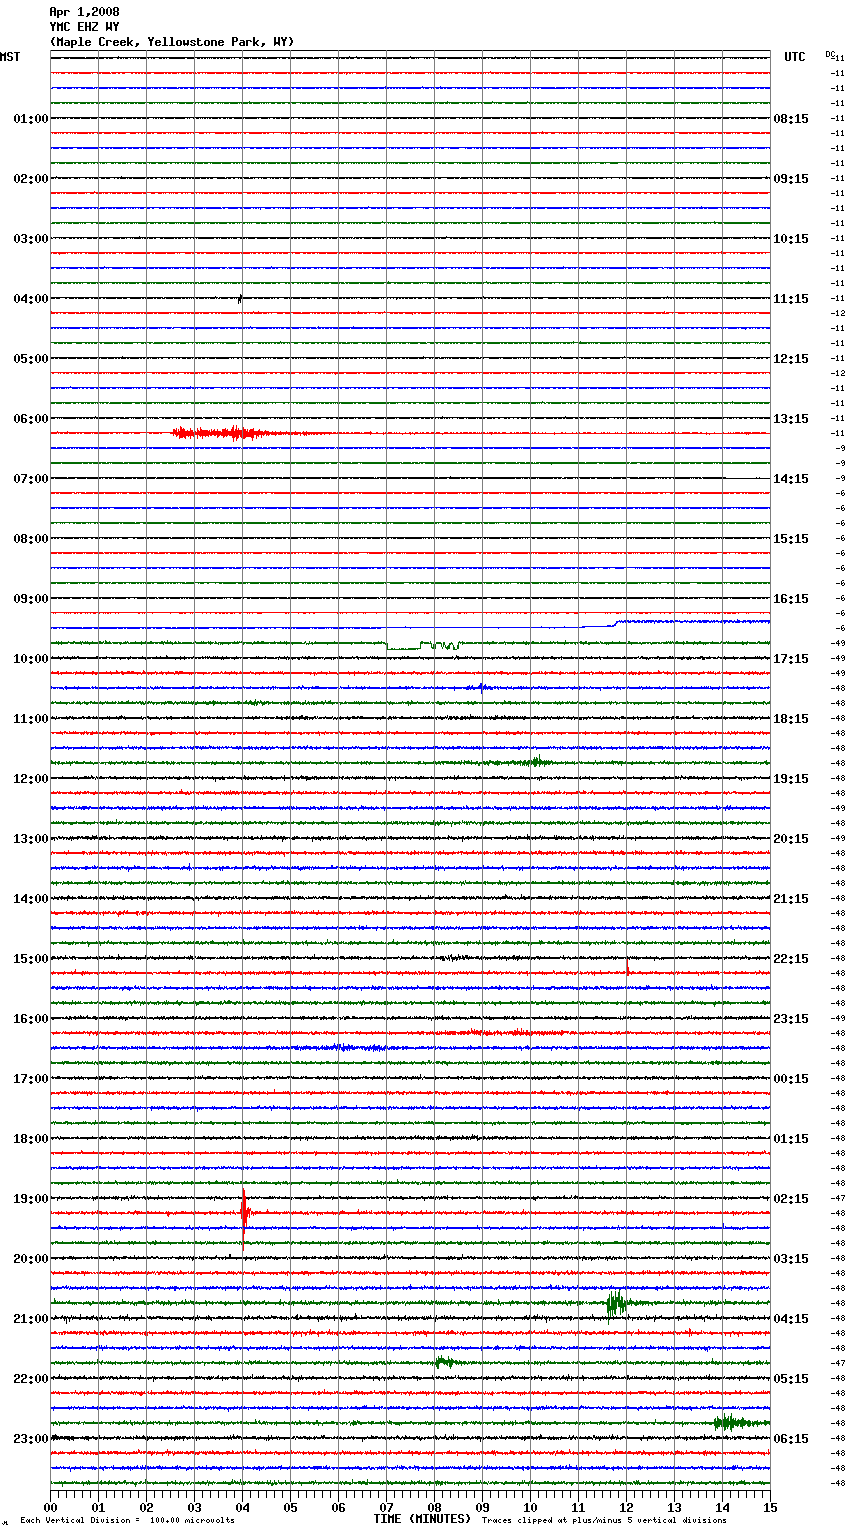Image resolution: width=850 pixels, height=1534 pixels.
Task: Select the 06:00 MST time label
Action: (x=31, y=419)
